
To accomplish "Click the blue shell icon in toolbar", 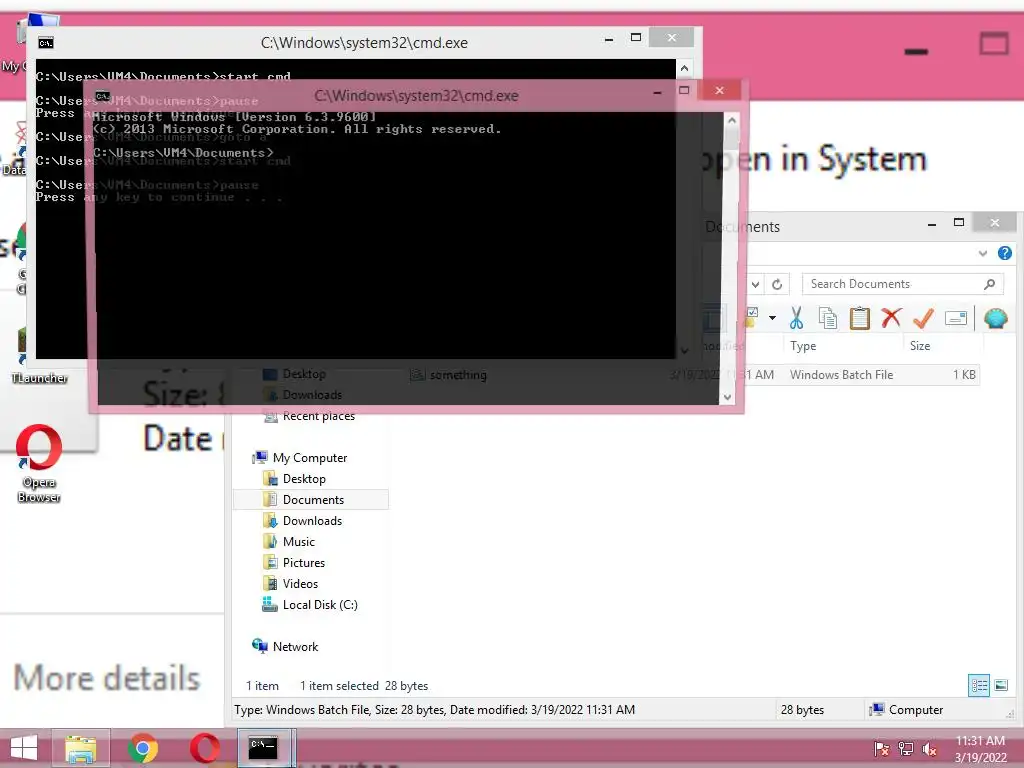I will tap(995, 318).
